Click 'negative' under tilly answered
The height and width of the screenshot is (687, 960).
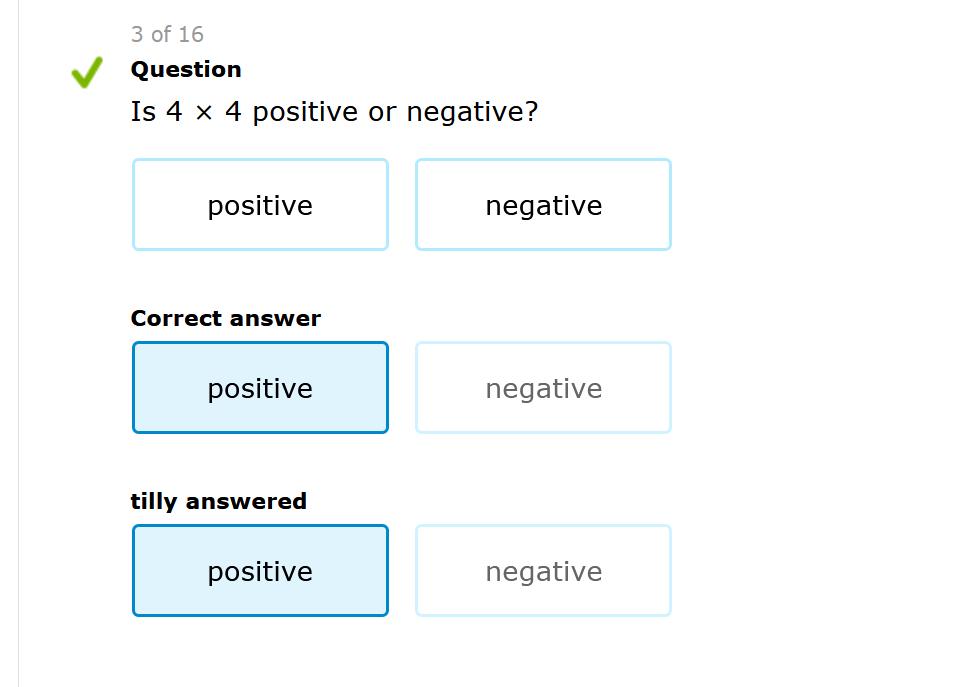point(543,571)
